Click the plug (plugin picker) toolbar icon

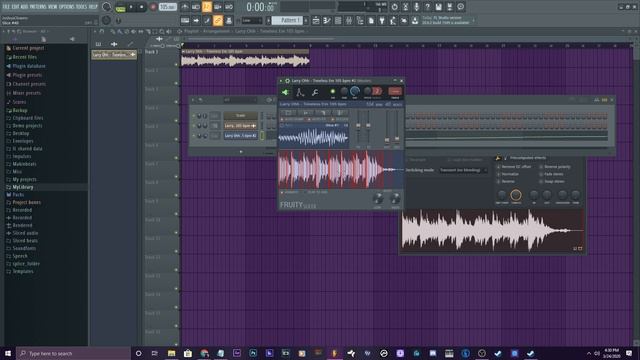tap(382, 20)
